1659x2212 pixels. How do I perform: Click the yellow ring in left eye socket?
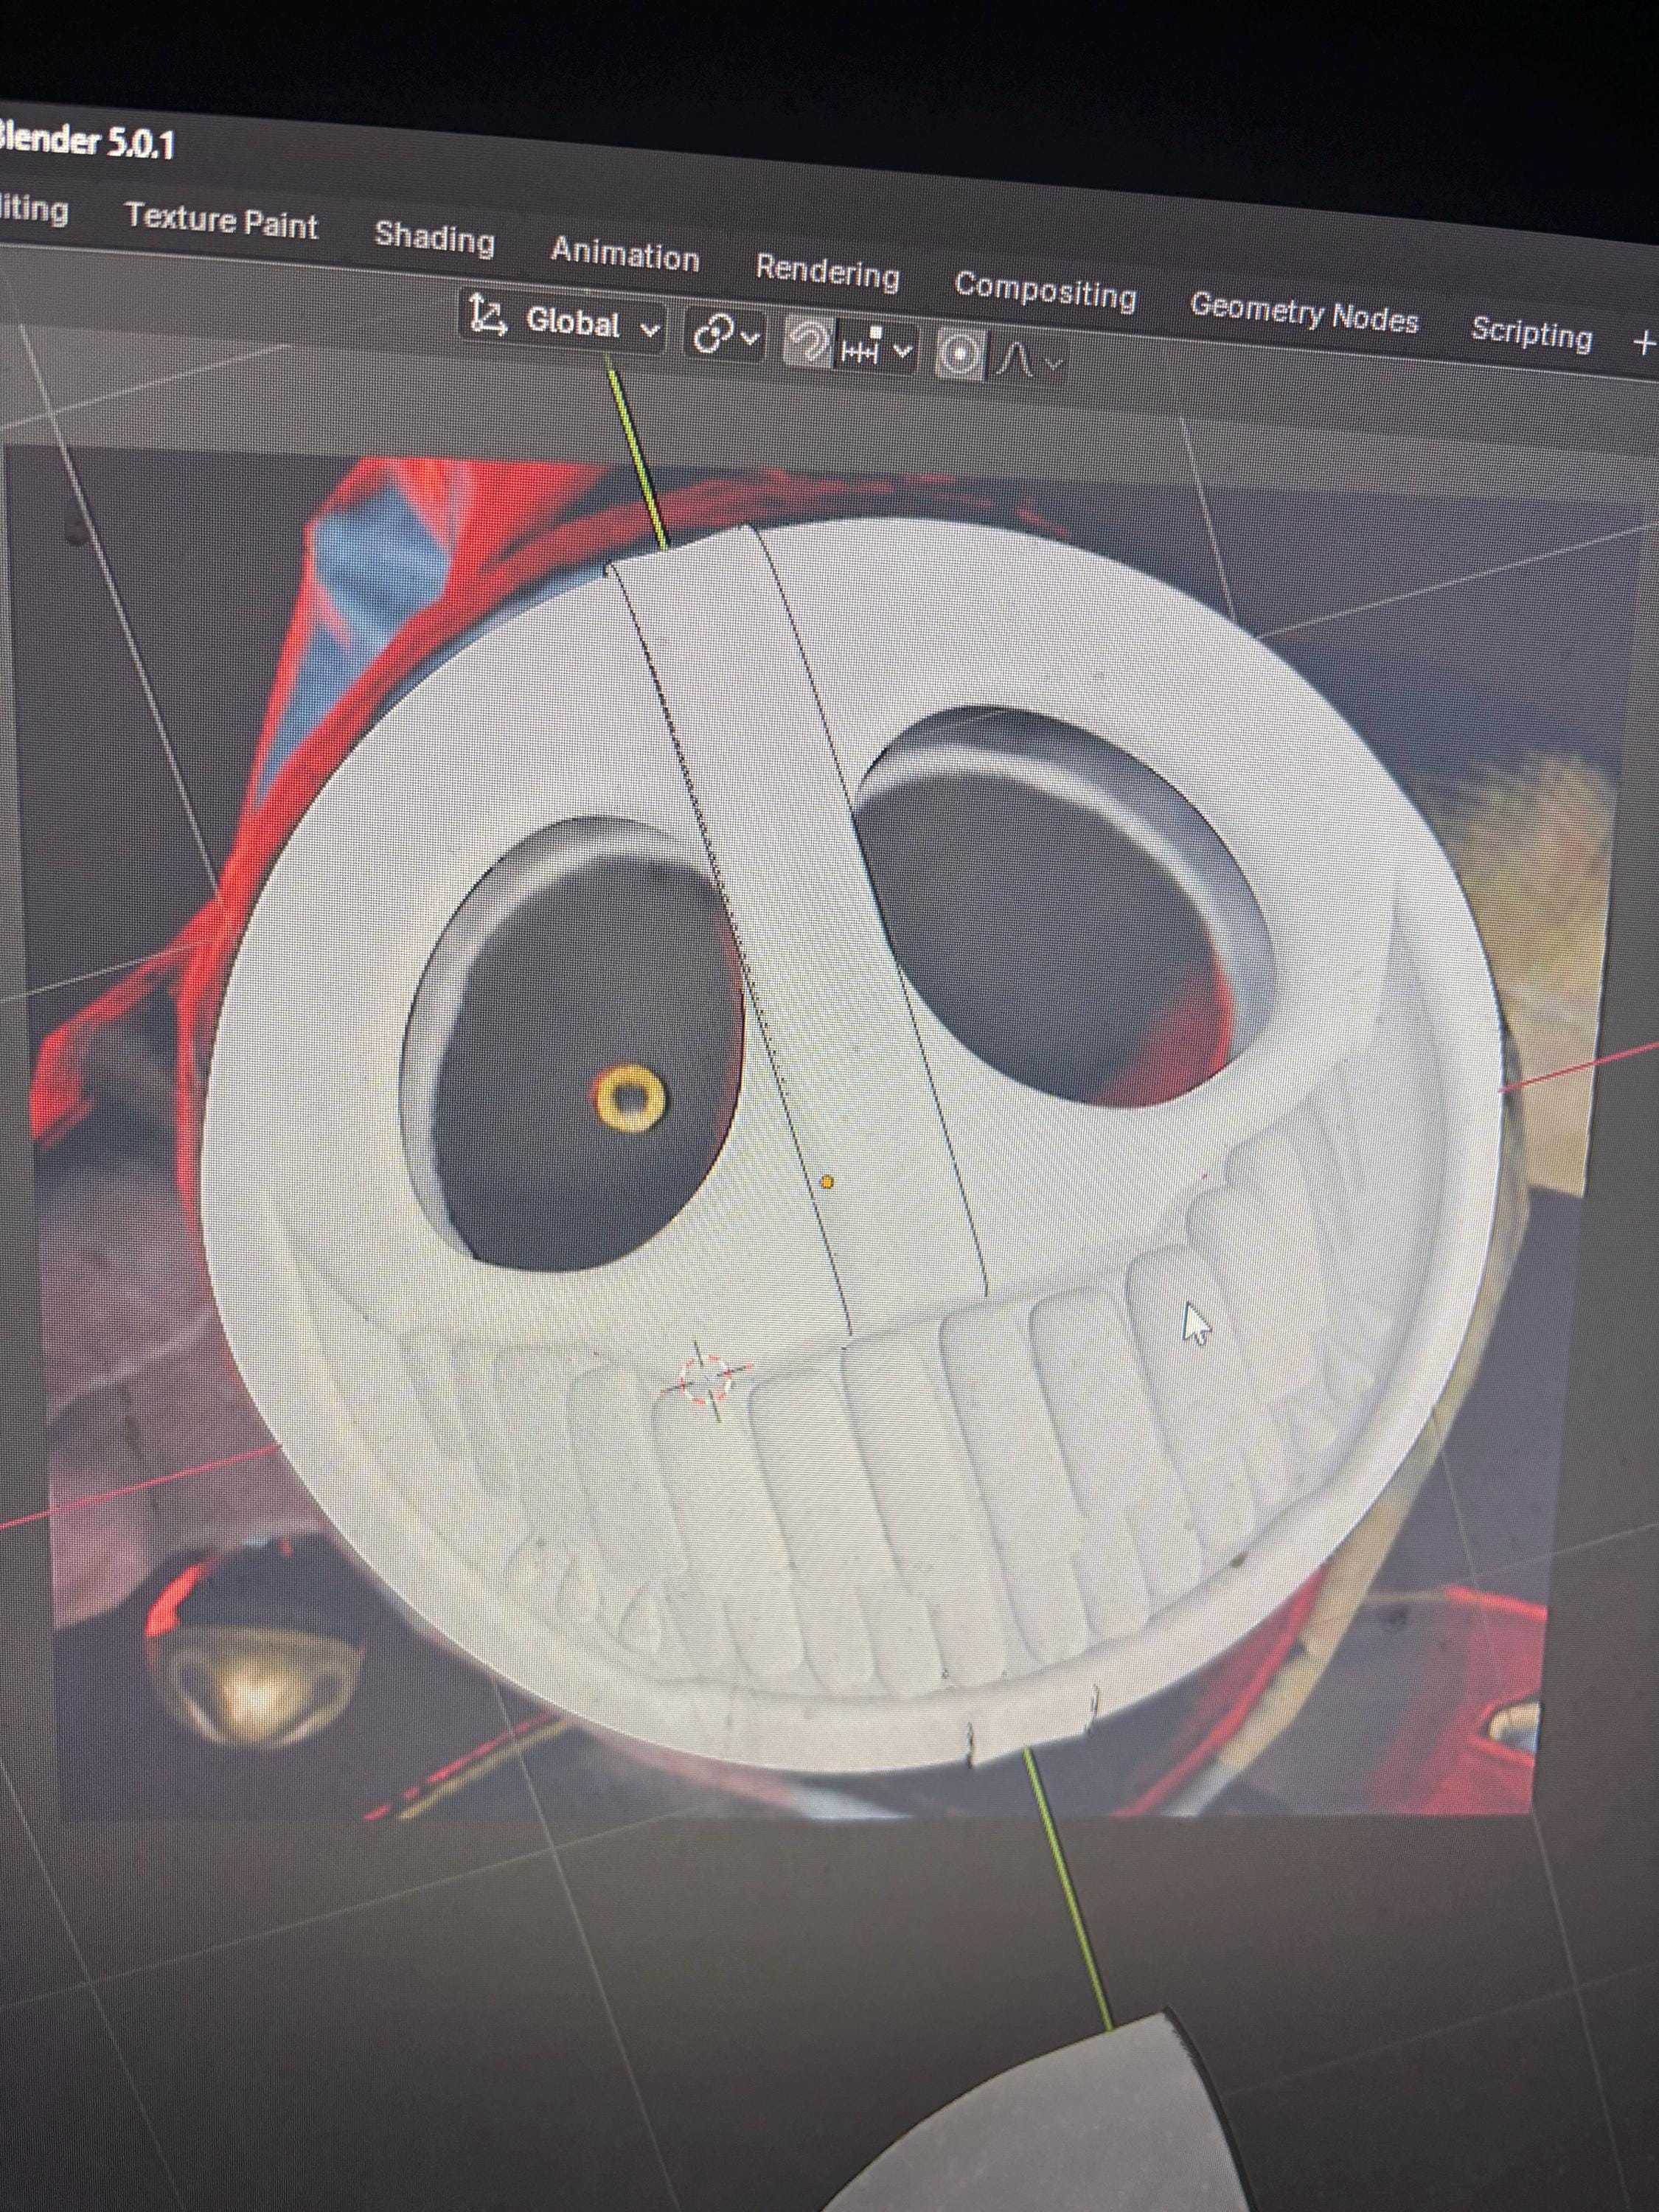(x=629, y=1098)
